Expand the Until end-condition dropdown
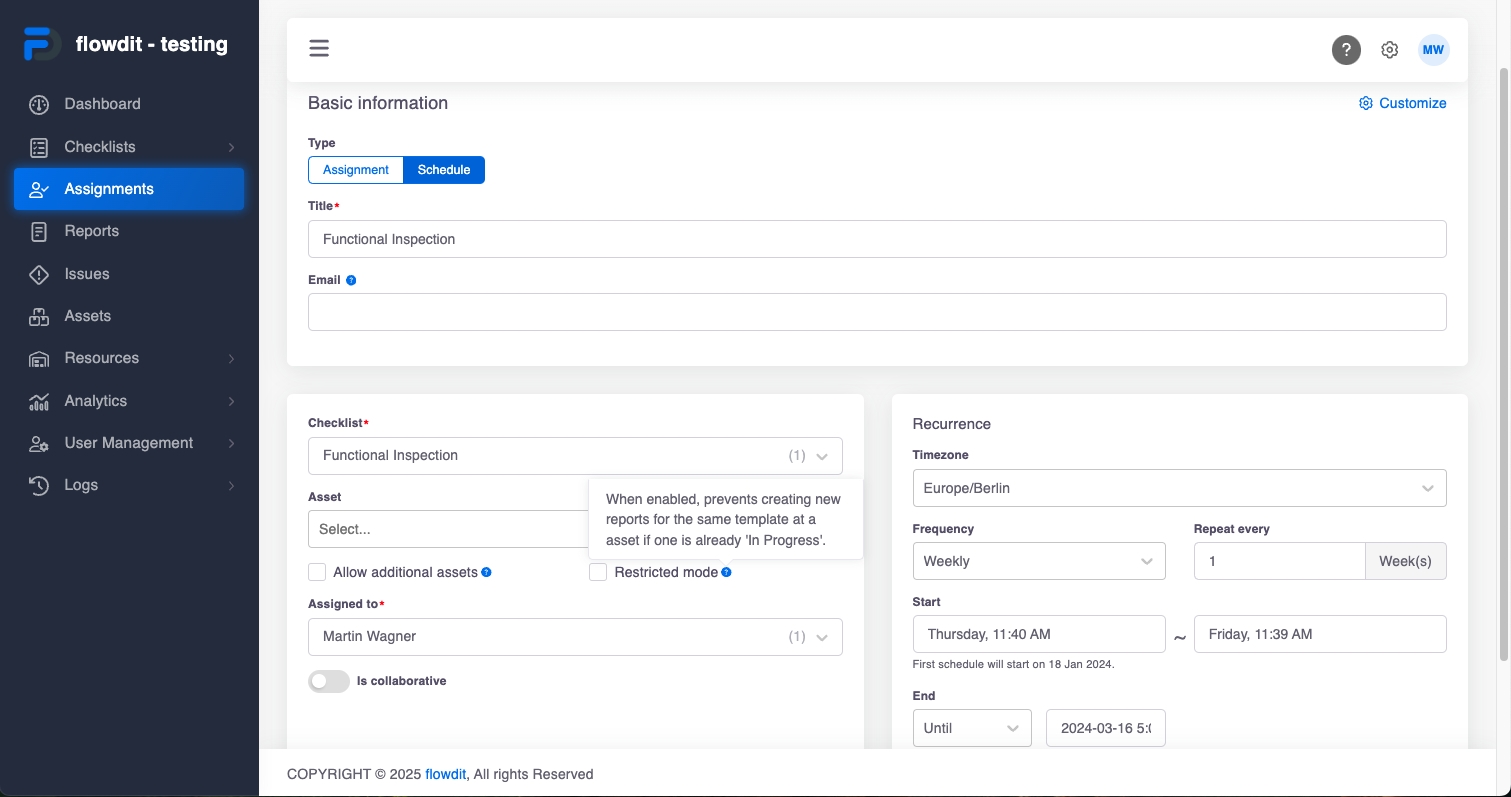 pyautogui.click(x=971, y=728)
